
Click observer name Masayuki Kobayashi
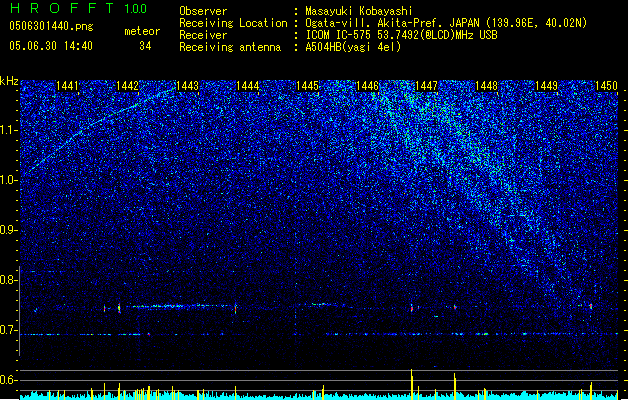(359, 11)
